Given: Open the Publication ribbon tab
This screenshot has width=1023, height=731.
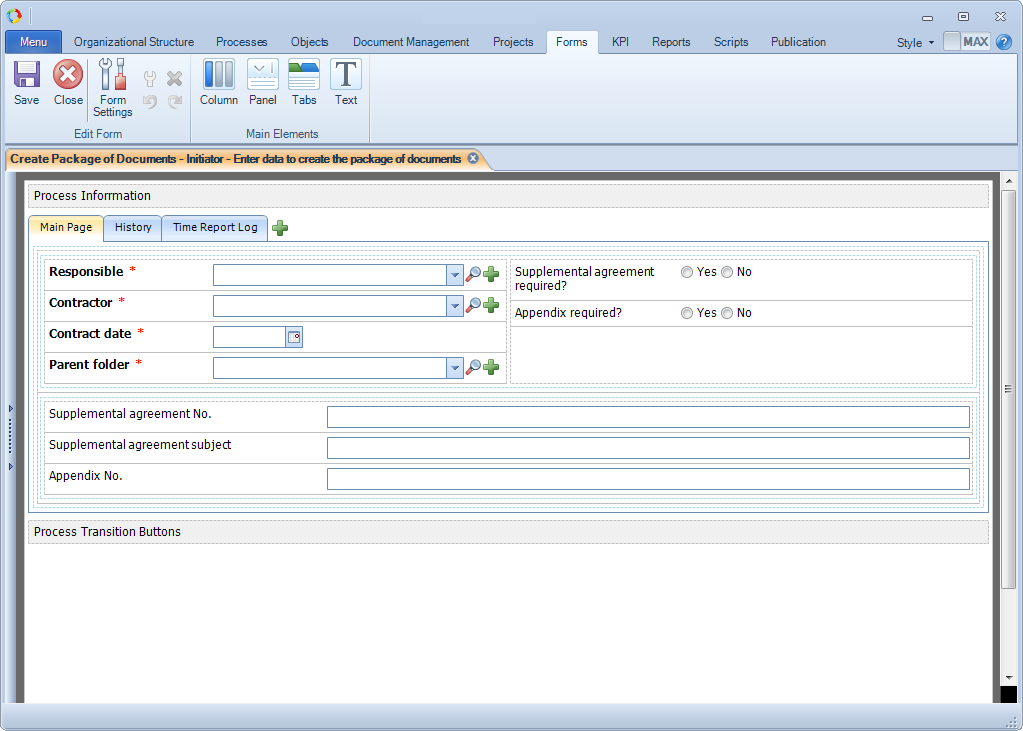Looking at the screenshot, I should coord(798,42).
